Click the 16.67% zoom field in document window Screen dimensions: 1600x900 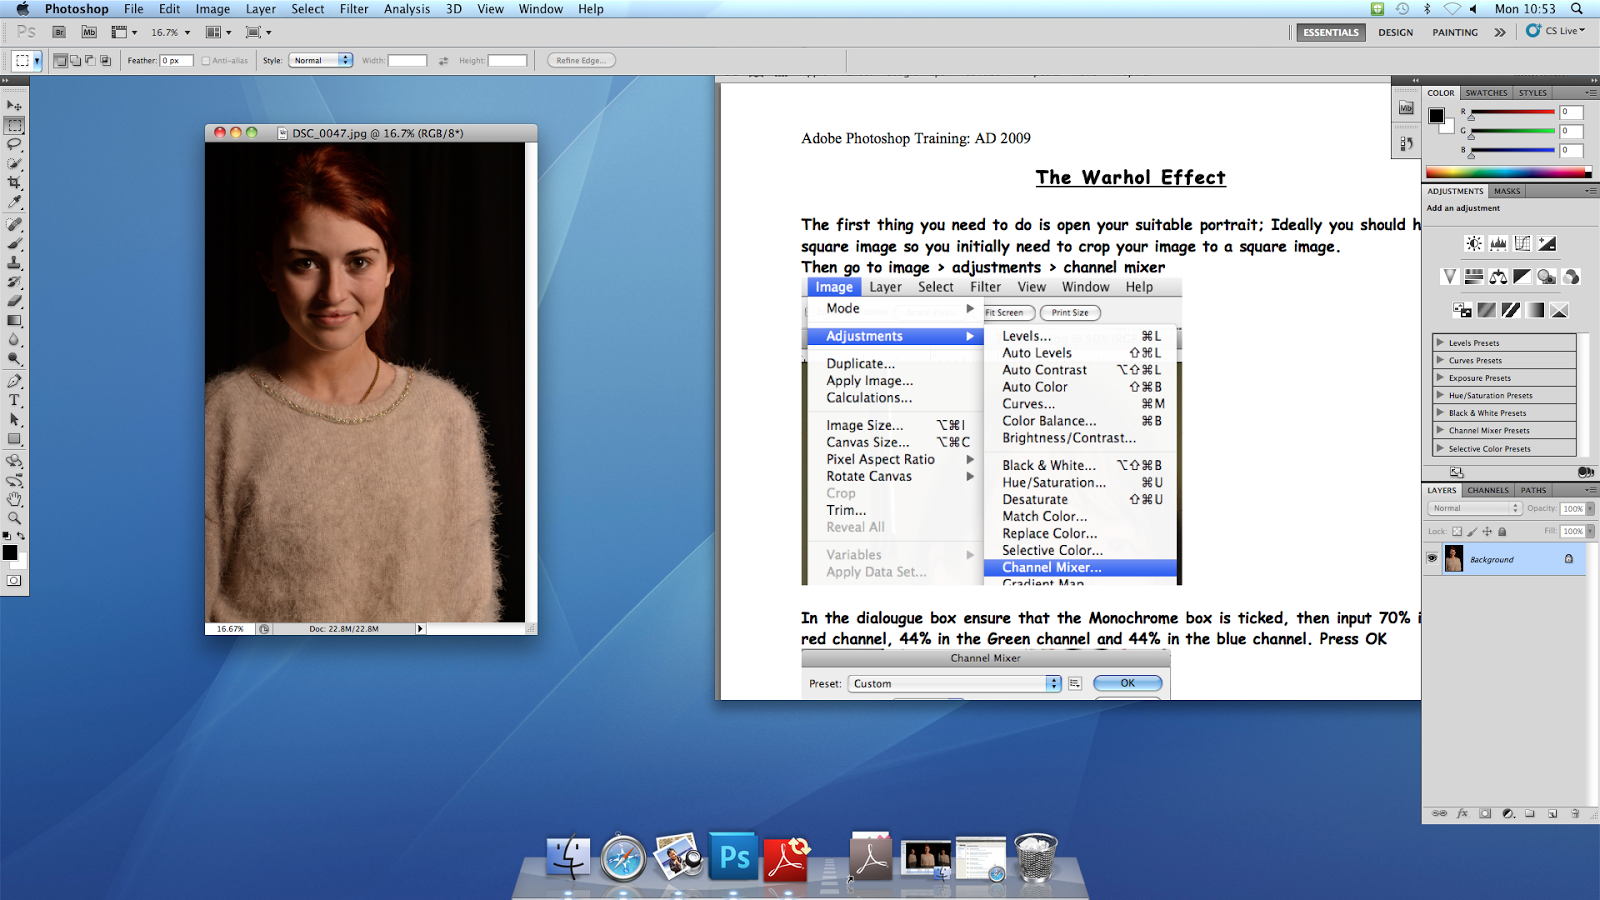[230, 629]
